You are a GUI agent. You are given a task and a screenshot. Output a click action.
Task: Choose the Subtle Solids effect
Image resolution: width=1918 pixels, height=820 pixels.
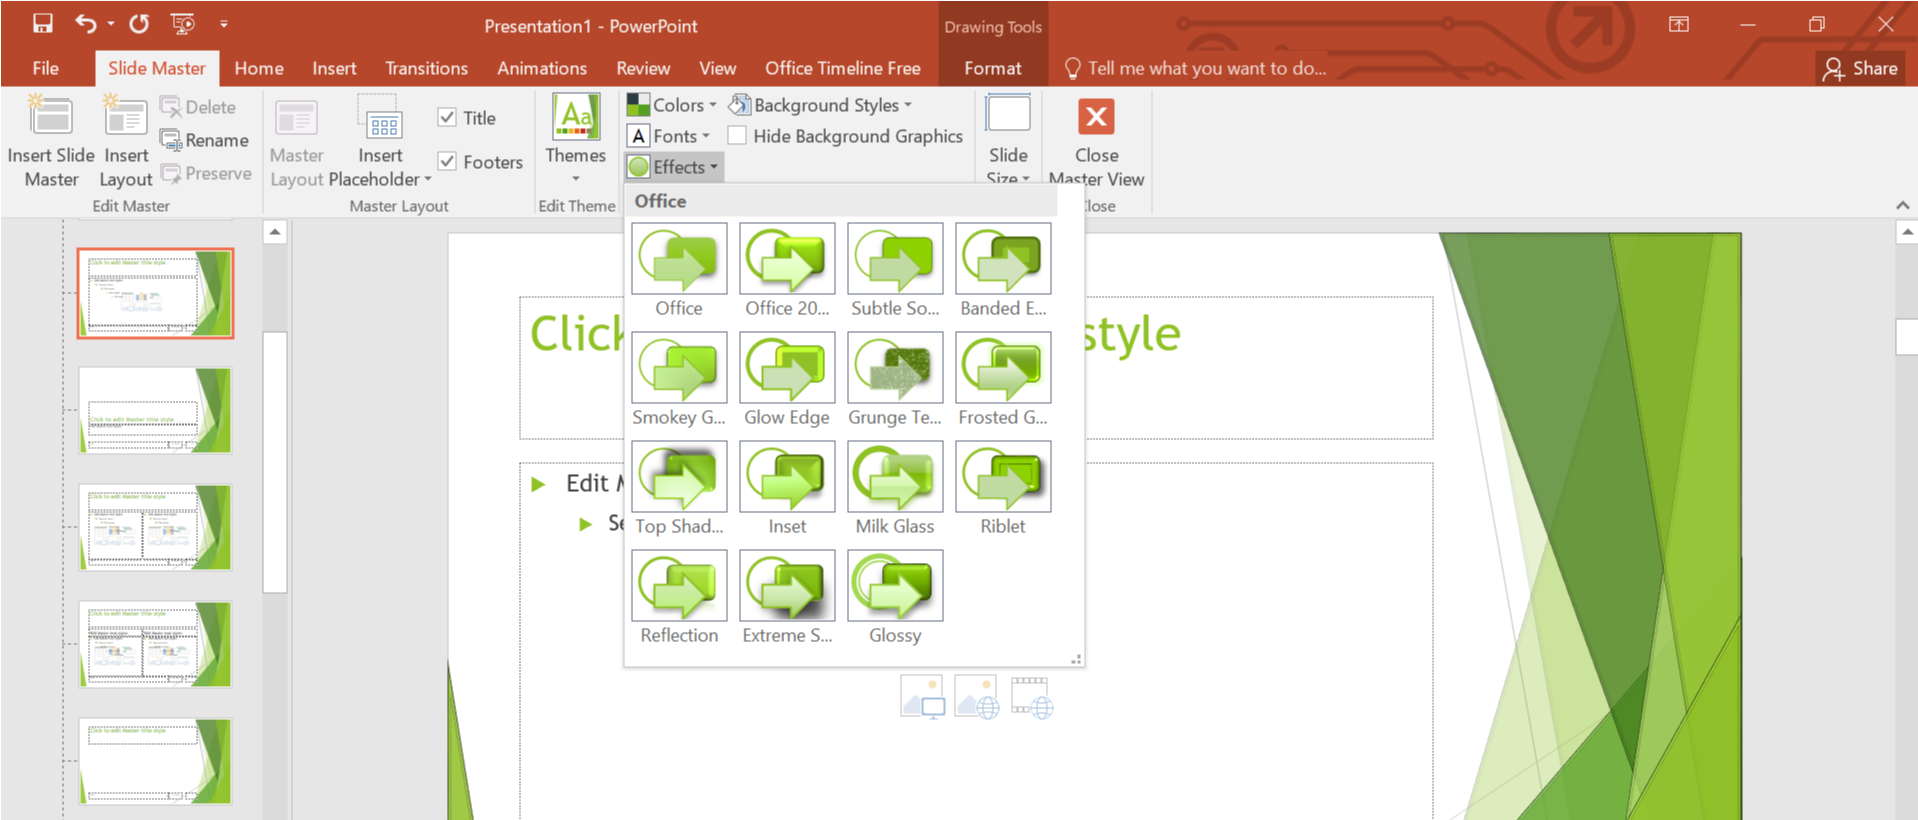895,271
